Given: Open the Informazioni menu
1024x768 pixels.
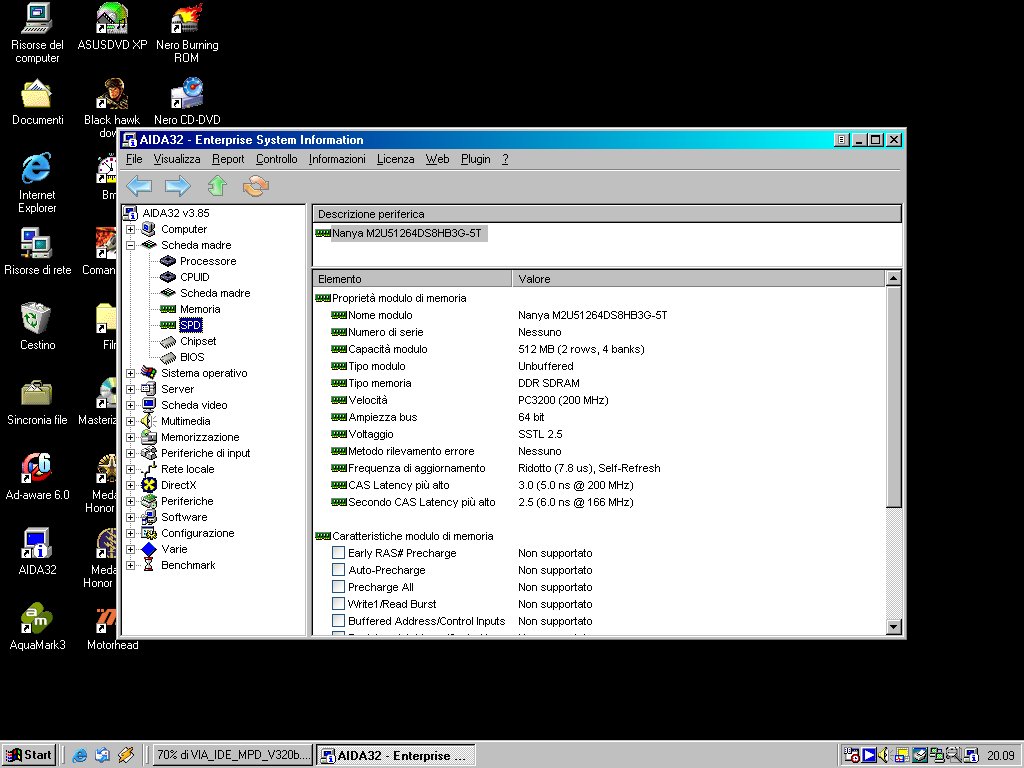Looking at the screenshot, I should point(337,159).
